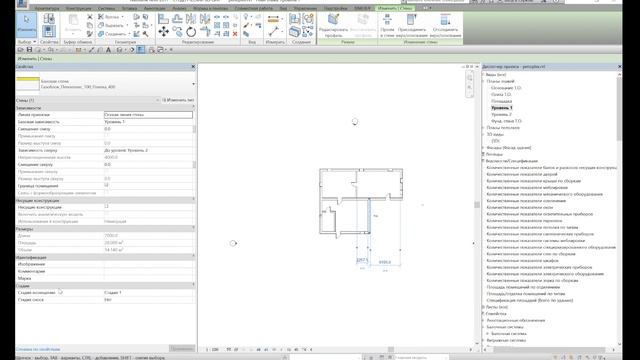Select the Move tool cross-arrows icon
This screenshot has height=360, width=640.
tap(163, 32)
